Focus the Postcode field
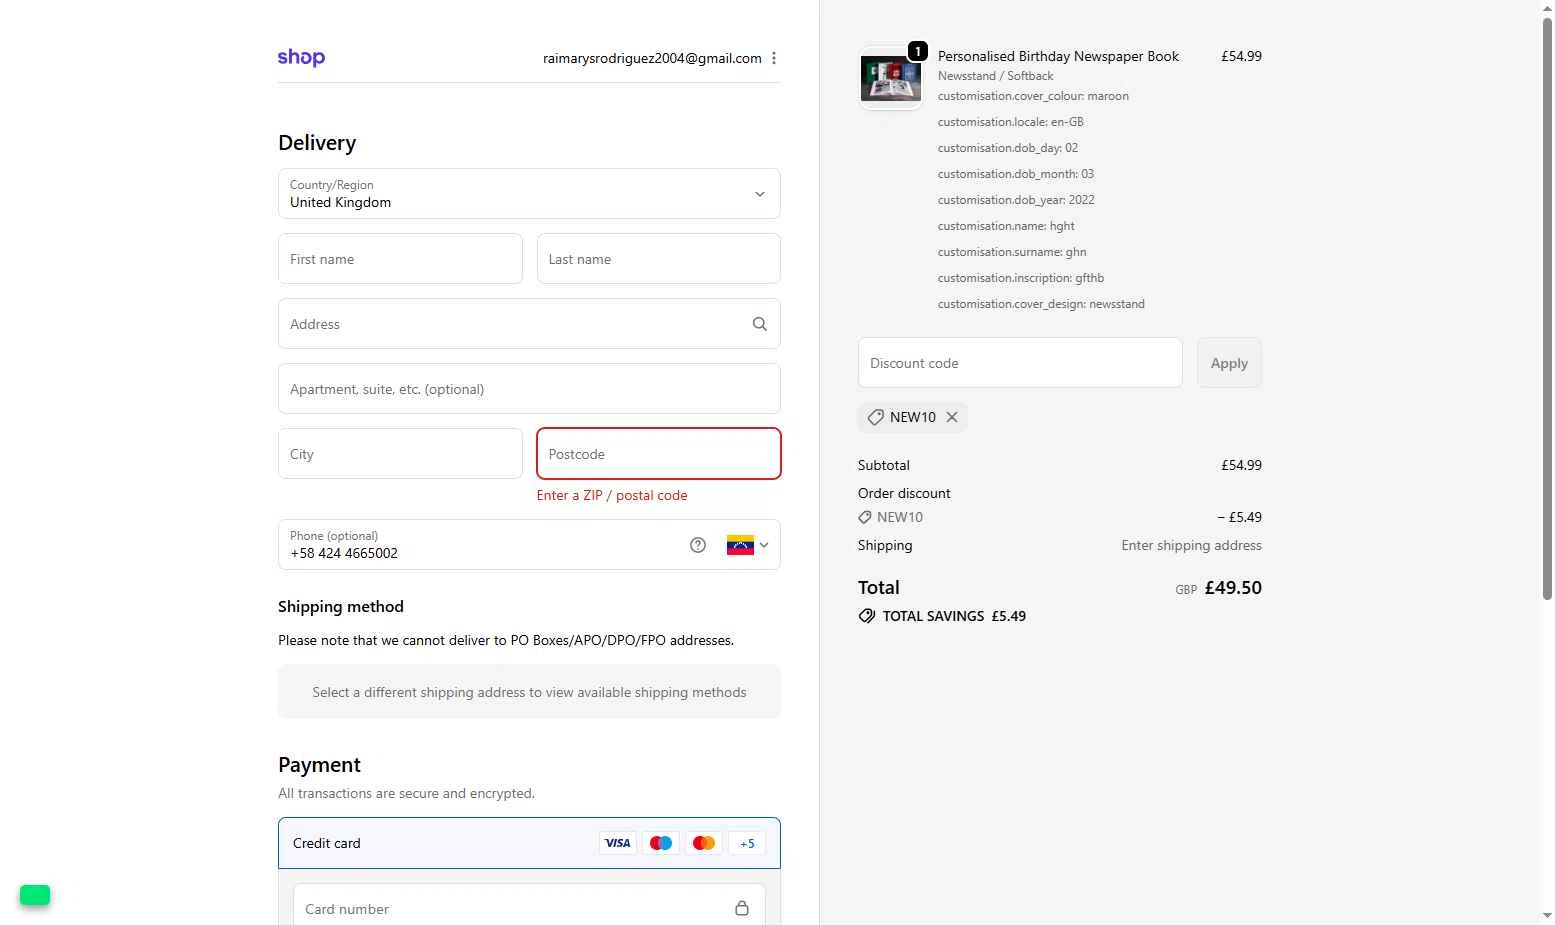The height and width of the screenshot is (925, 1555). click(x=658, y=454)
